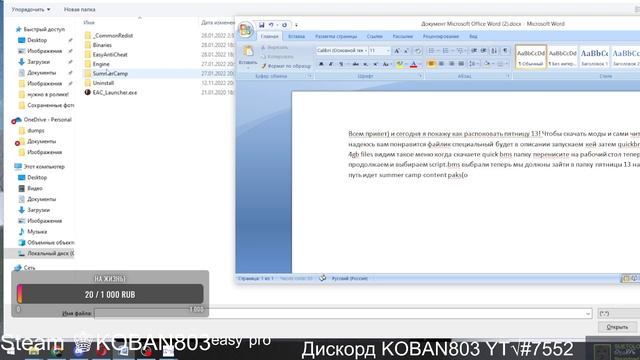Decrease font size with Shrink Font icon

pos(406,51)
